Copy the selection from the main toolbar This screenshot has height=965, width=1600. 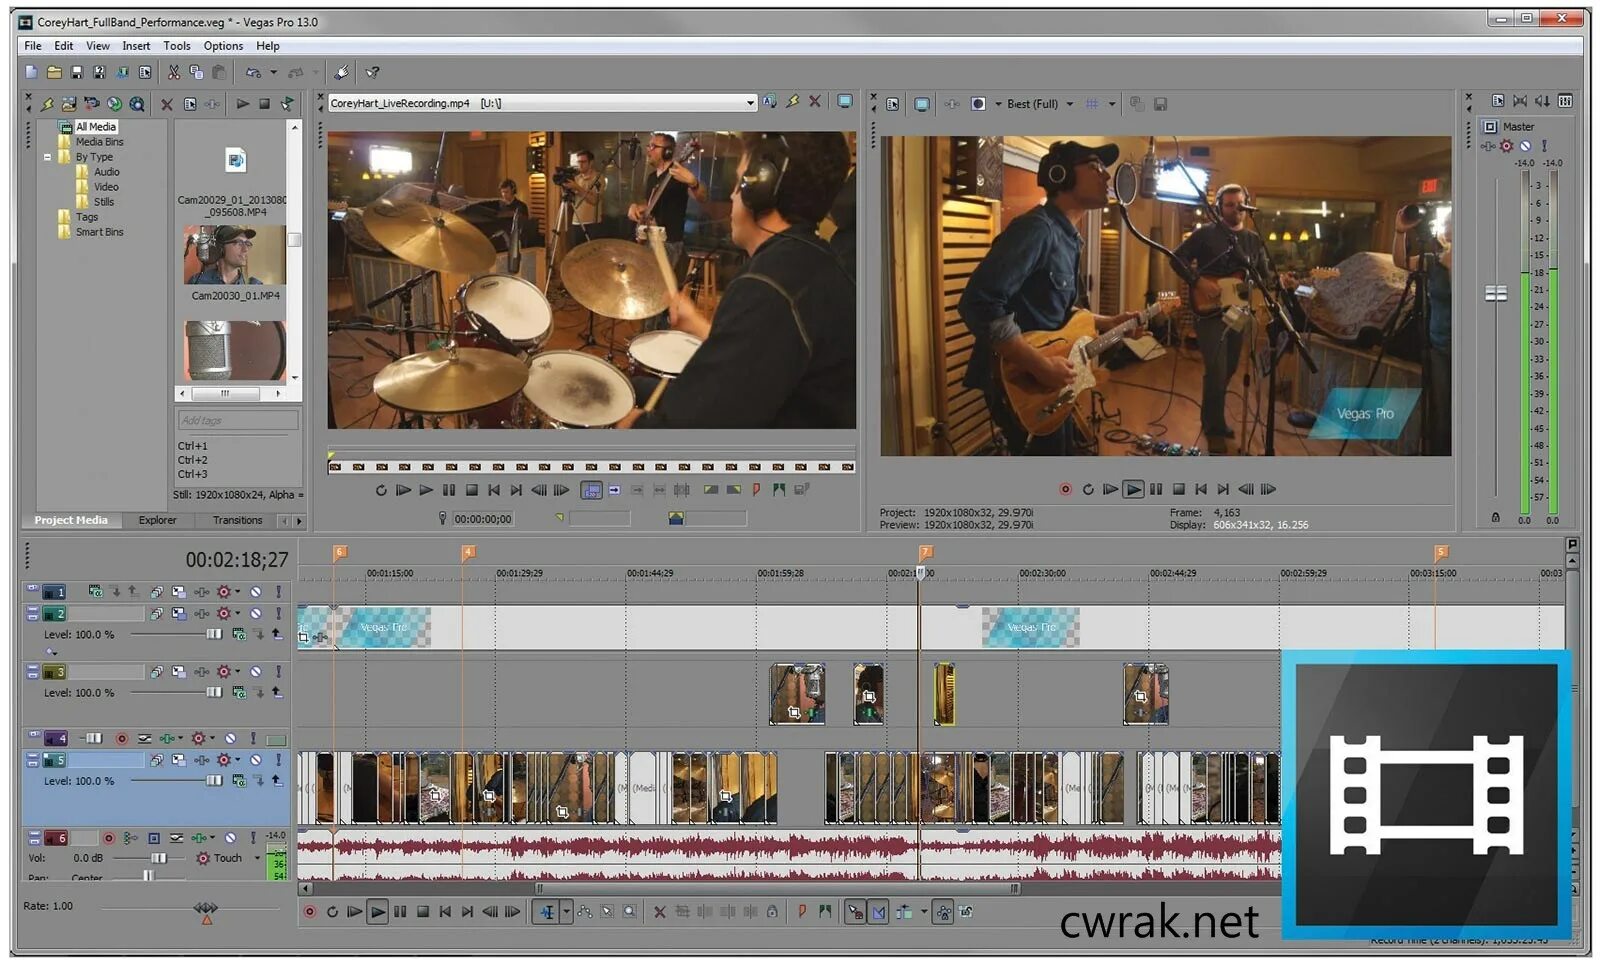point(196,72)
